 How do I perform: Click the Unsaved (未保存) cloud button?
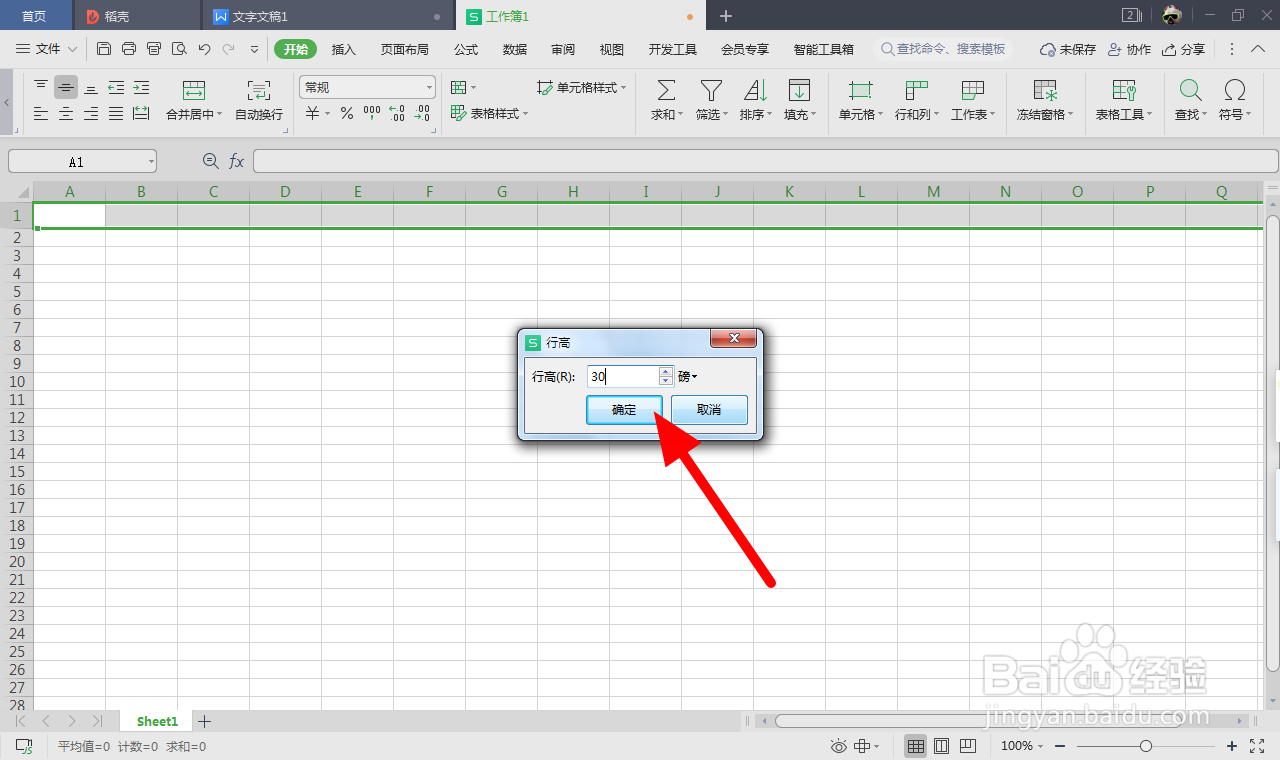1068,49
